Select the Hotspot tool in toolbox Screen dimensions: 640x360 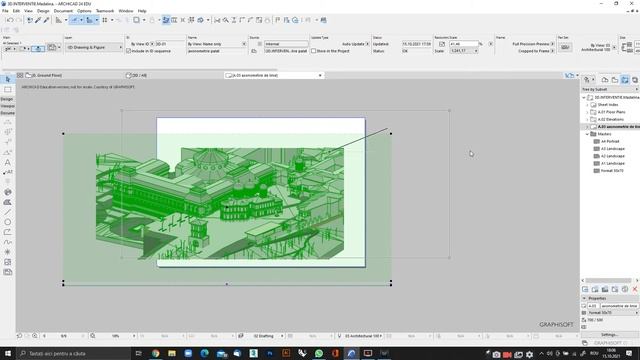pyautogui.click(x=7, y=252)
